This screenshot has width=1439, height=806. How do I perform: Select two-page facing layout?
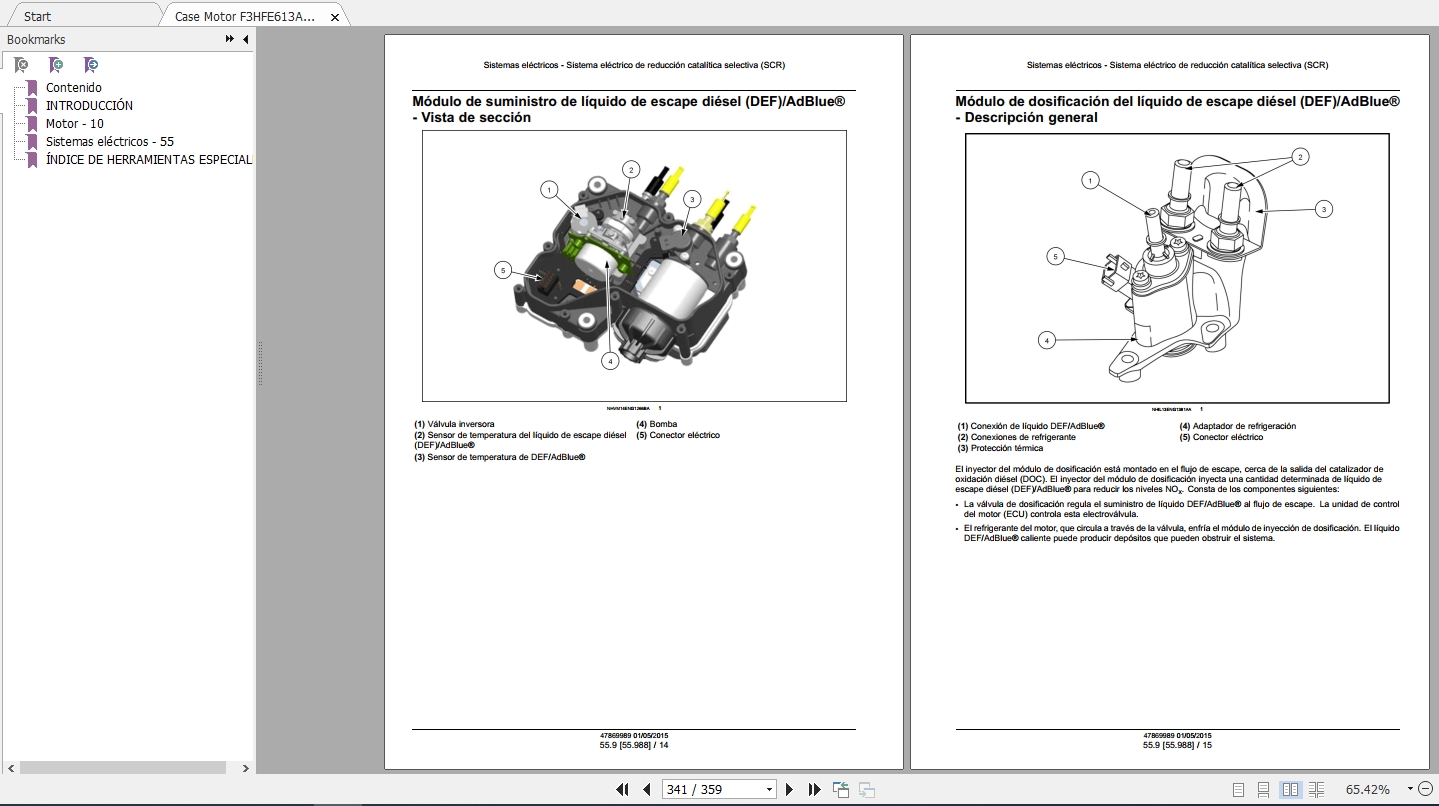[x=1290, y=790]
